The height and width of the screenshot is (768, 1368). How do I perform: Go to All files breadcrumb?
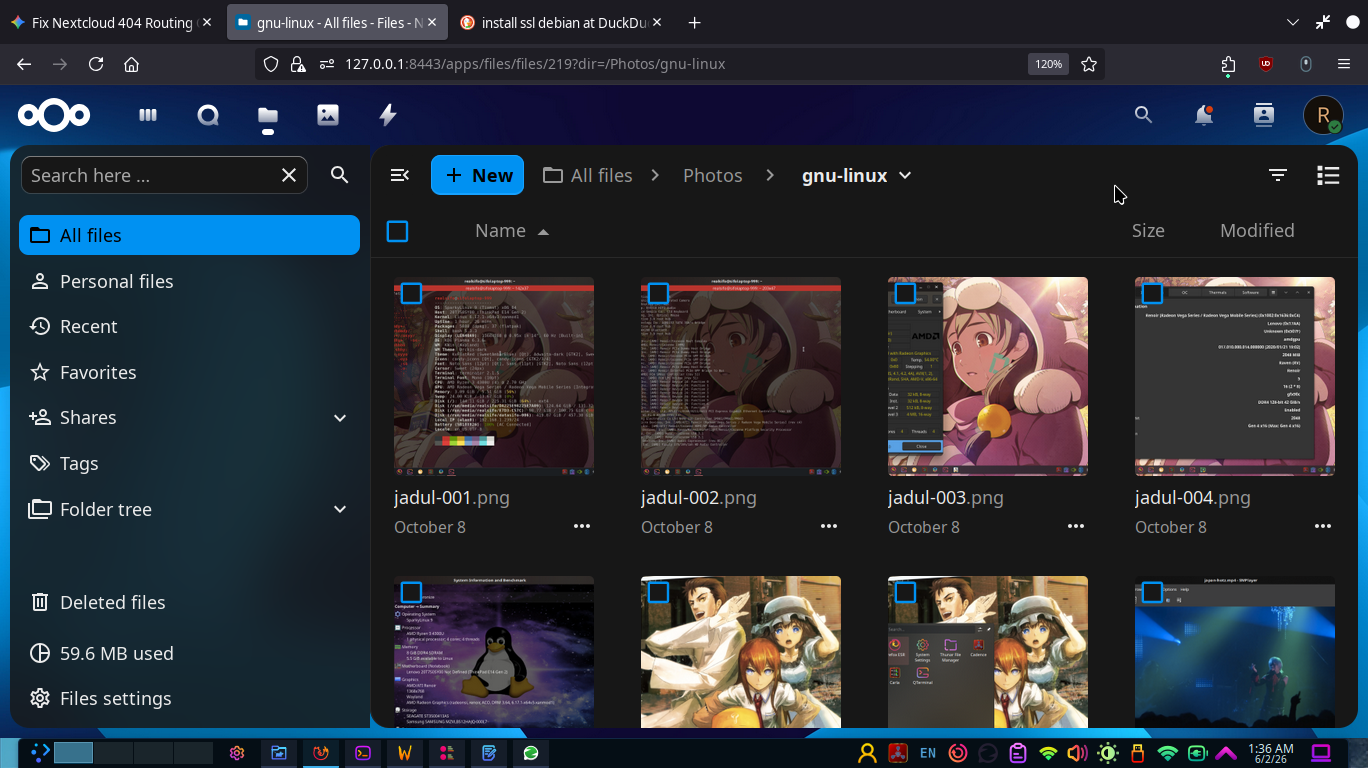point(588,175)
